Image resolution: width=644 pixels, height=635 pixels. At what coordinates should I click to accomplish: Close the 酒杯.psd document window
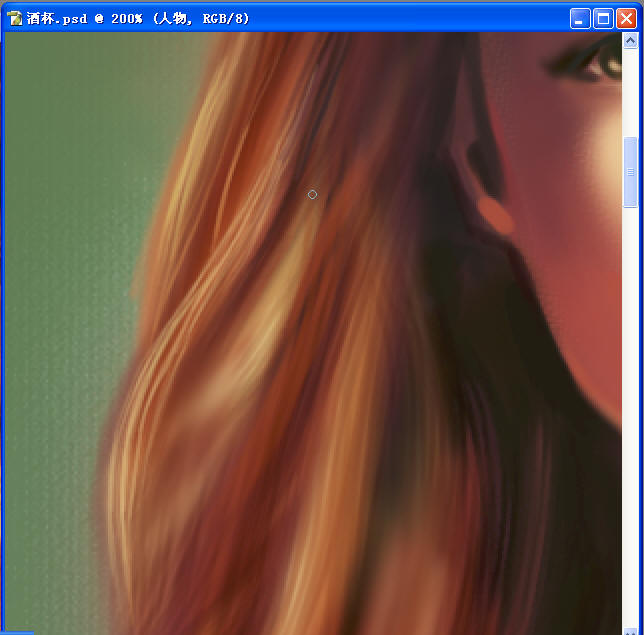pyautogui.click(x=626, y=18)
